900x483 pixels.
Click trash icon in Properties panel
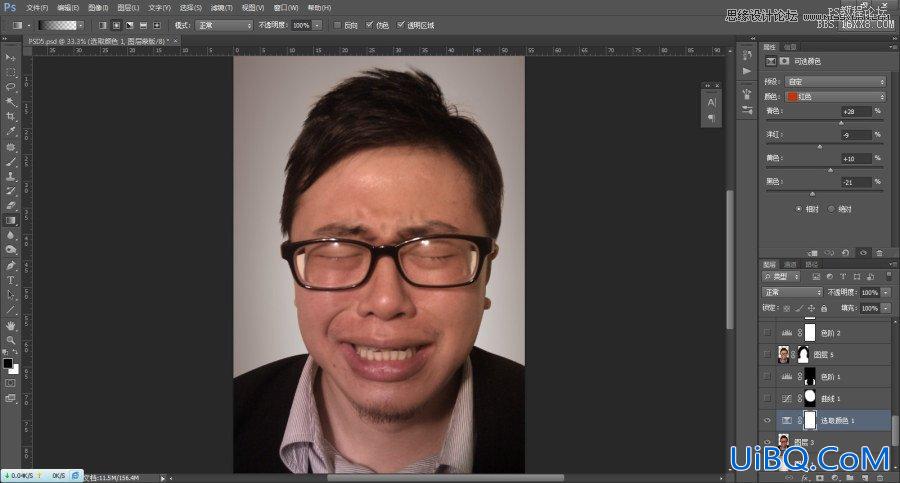pos(879,253)
